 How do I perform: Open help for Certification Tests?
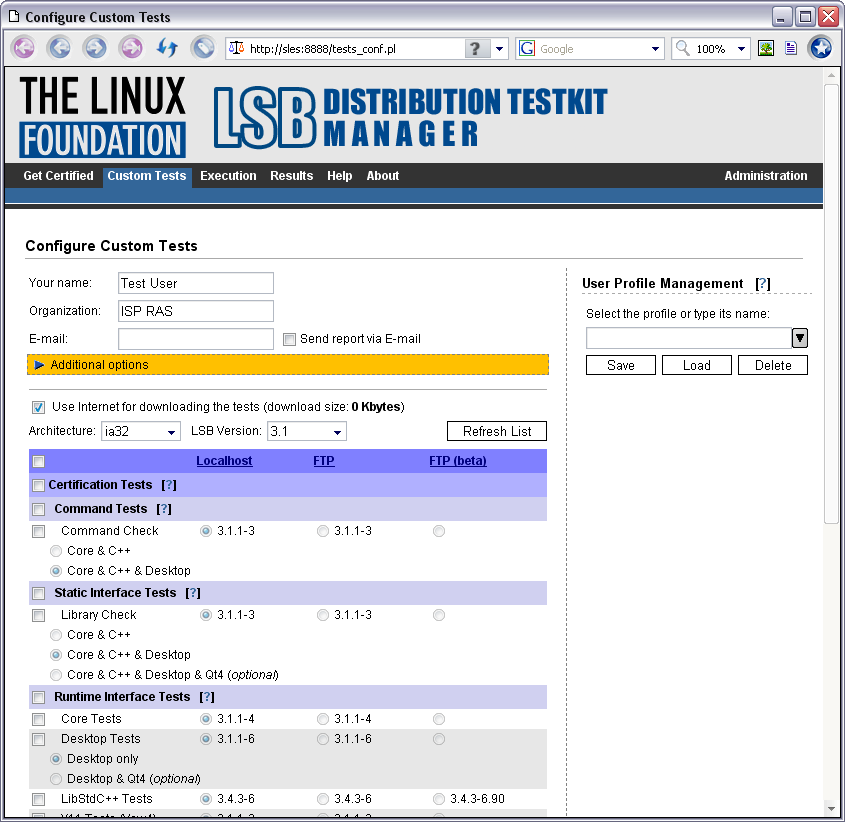pos(169,485)
